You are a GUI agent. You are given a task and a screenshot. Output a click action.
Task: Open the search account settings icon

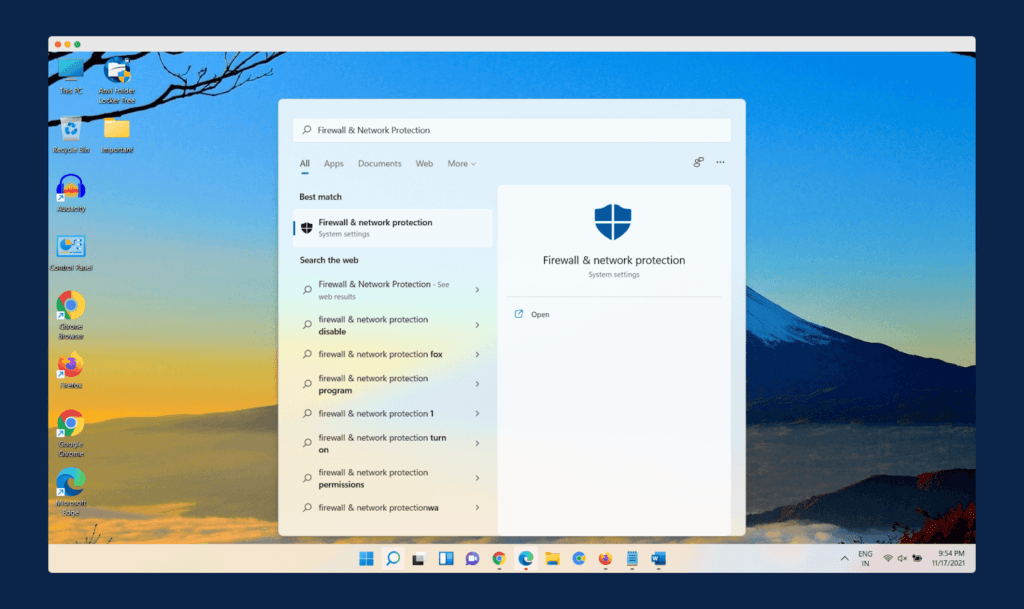pyautogui.click(x=699, y=162)
